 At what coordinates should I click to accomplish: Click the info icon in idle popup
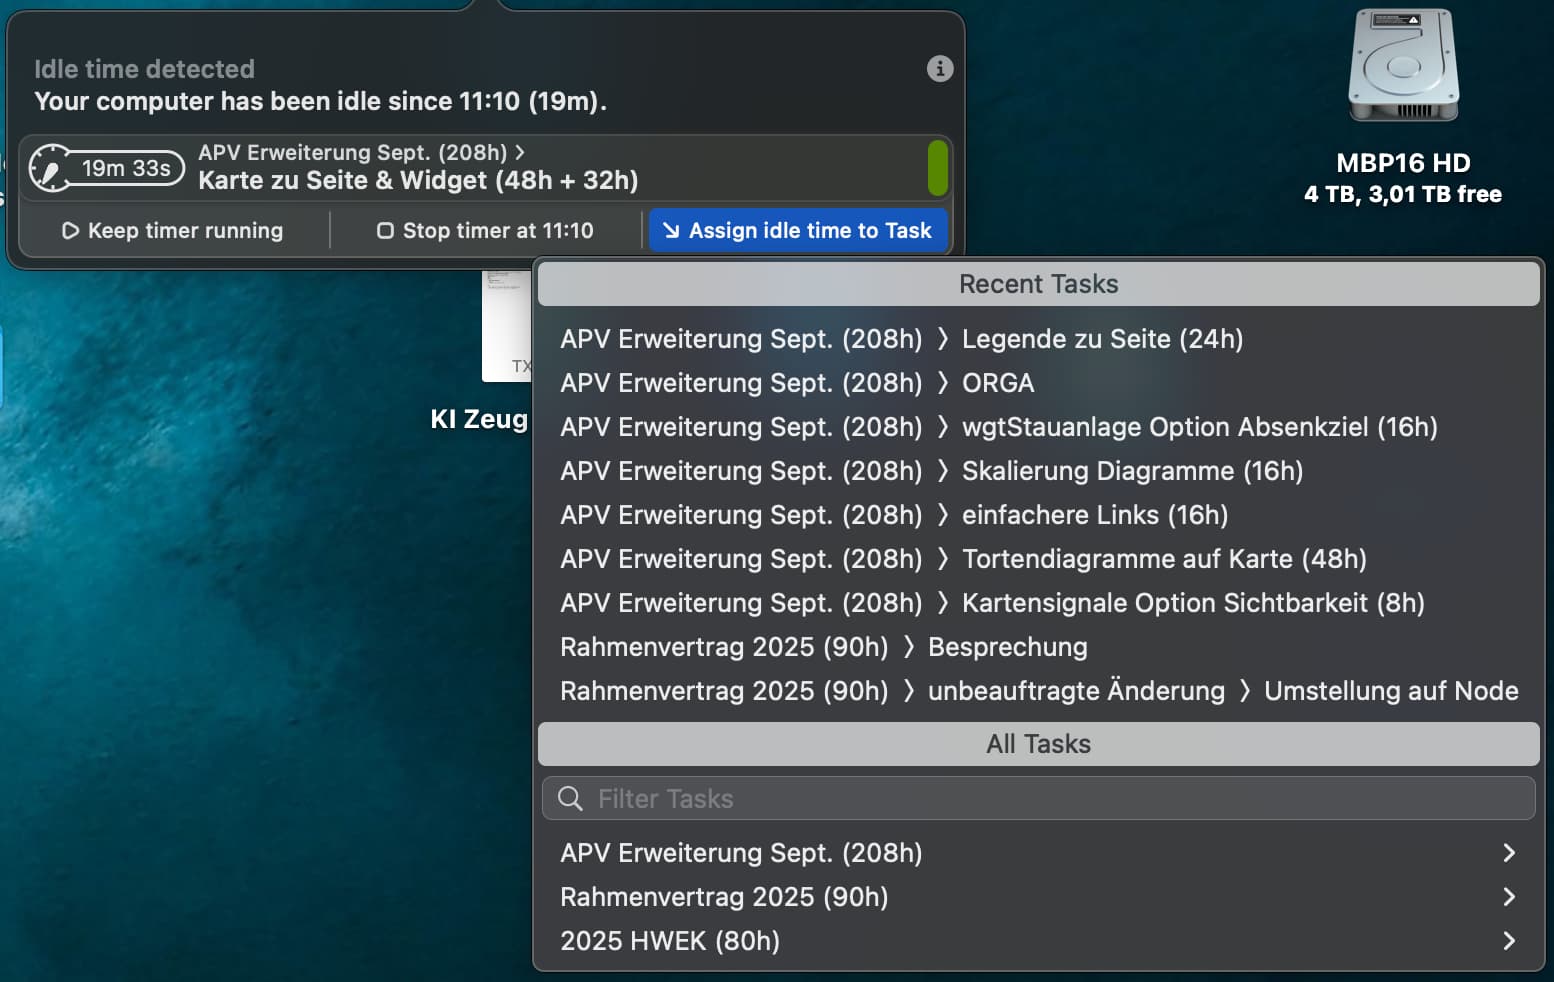coord(939,69)
